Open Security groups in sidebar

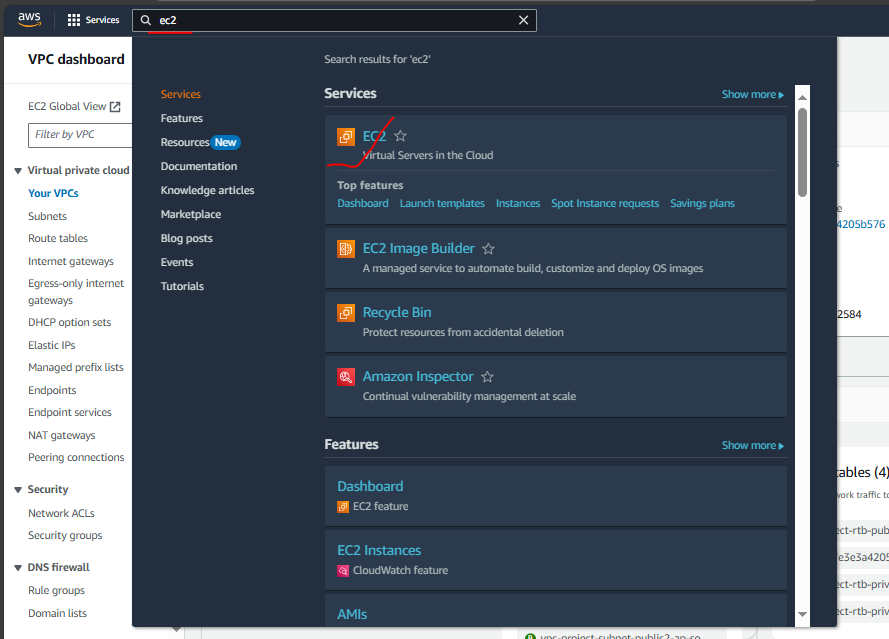[65, 536]
